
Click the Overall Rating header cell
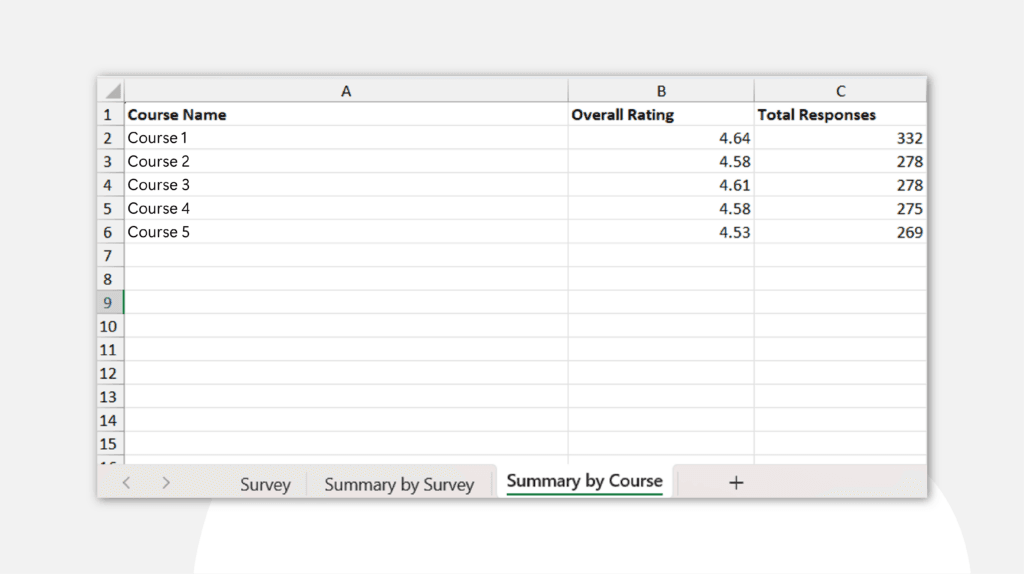point(661,114)
